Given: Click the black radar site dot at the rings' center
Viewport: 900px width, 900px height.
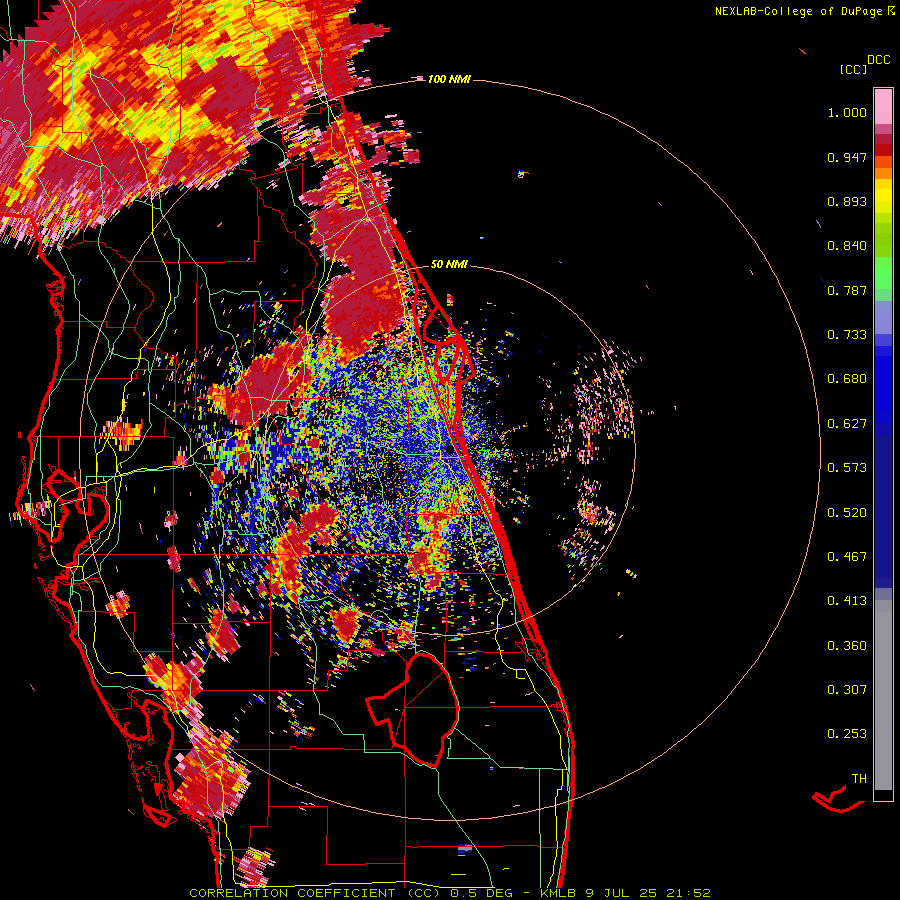Looking at the screenshot, I should click(449, 451).
